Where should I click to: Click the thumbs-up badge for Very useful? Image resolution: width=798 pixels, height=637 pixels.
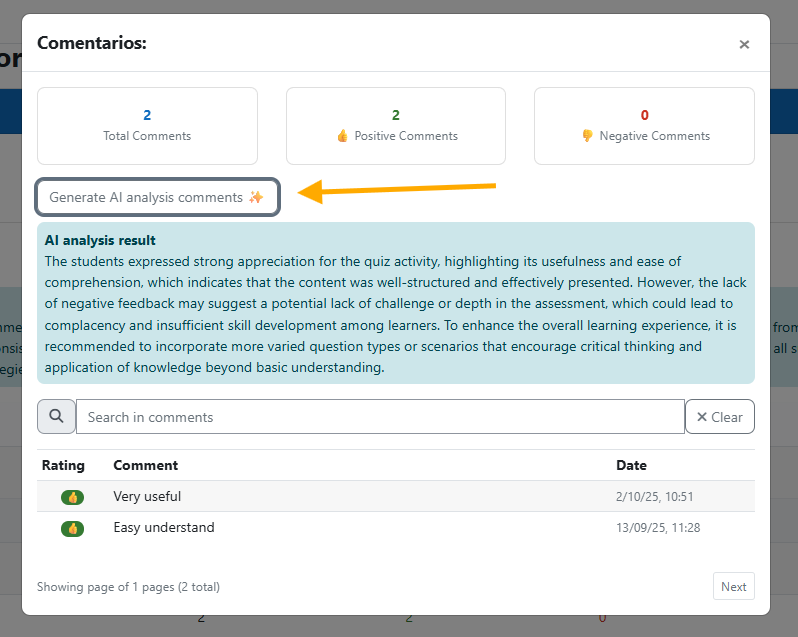[72, 497]
